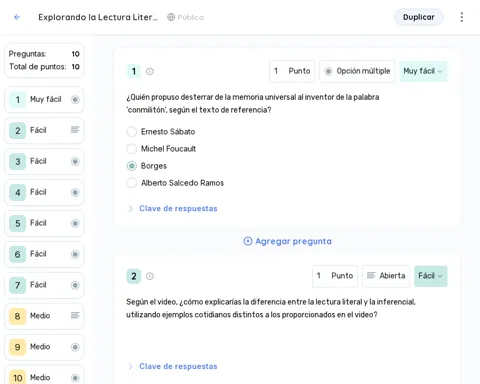Select the Ernesto Sábato answer option

[132, 132]
